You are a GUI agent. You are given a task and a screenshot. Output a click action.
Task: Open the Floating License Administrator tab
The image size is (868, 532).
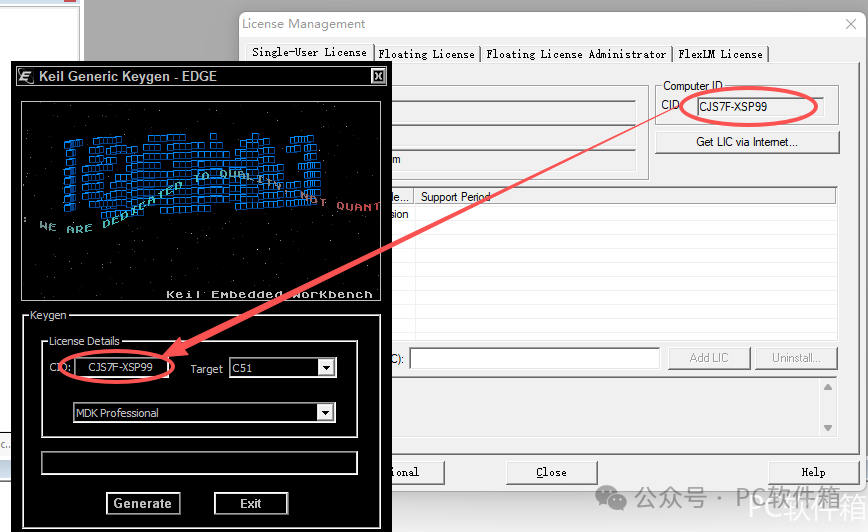click(x=576, y=54)
